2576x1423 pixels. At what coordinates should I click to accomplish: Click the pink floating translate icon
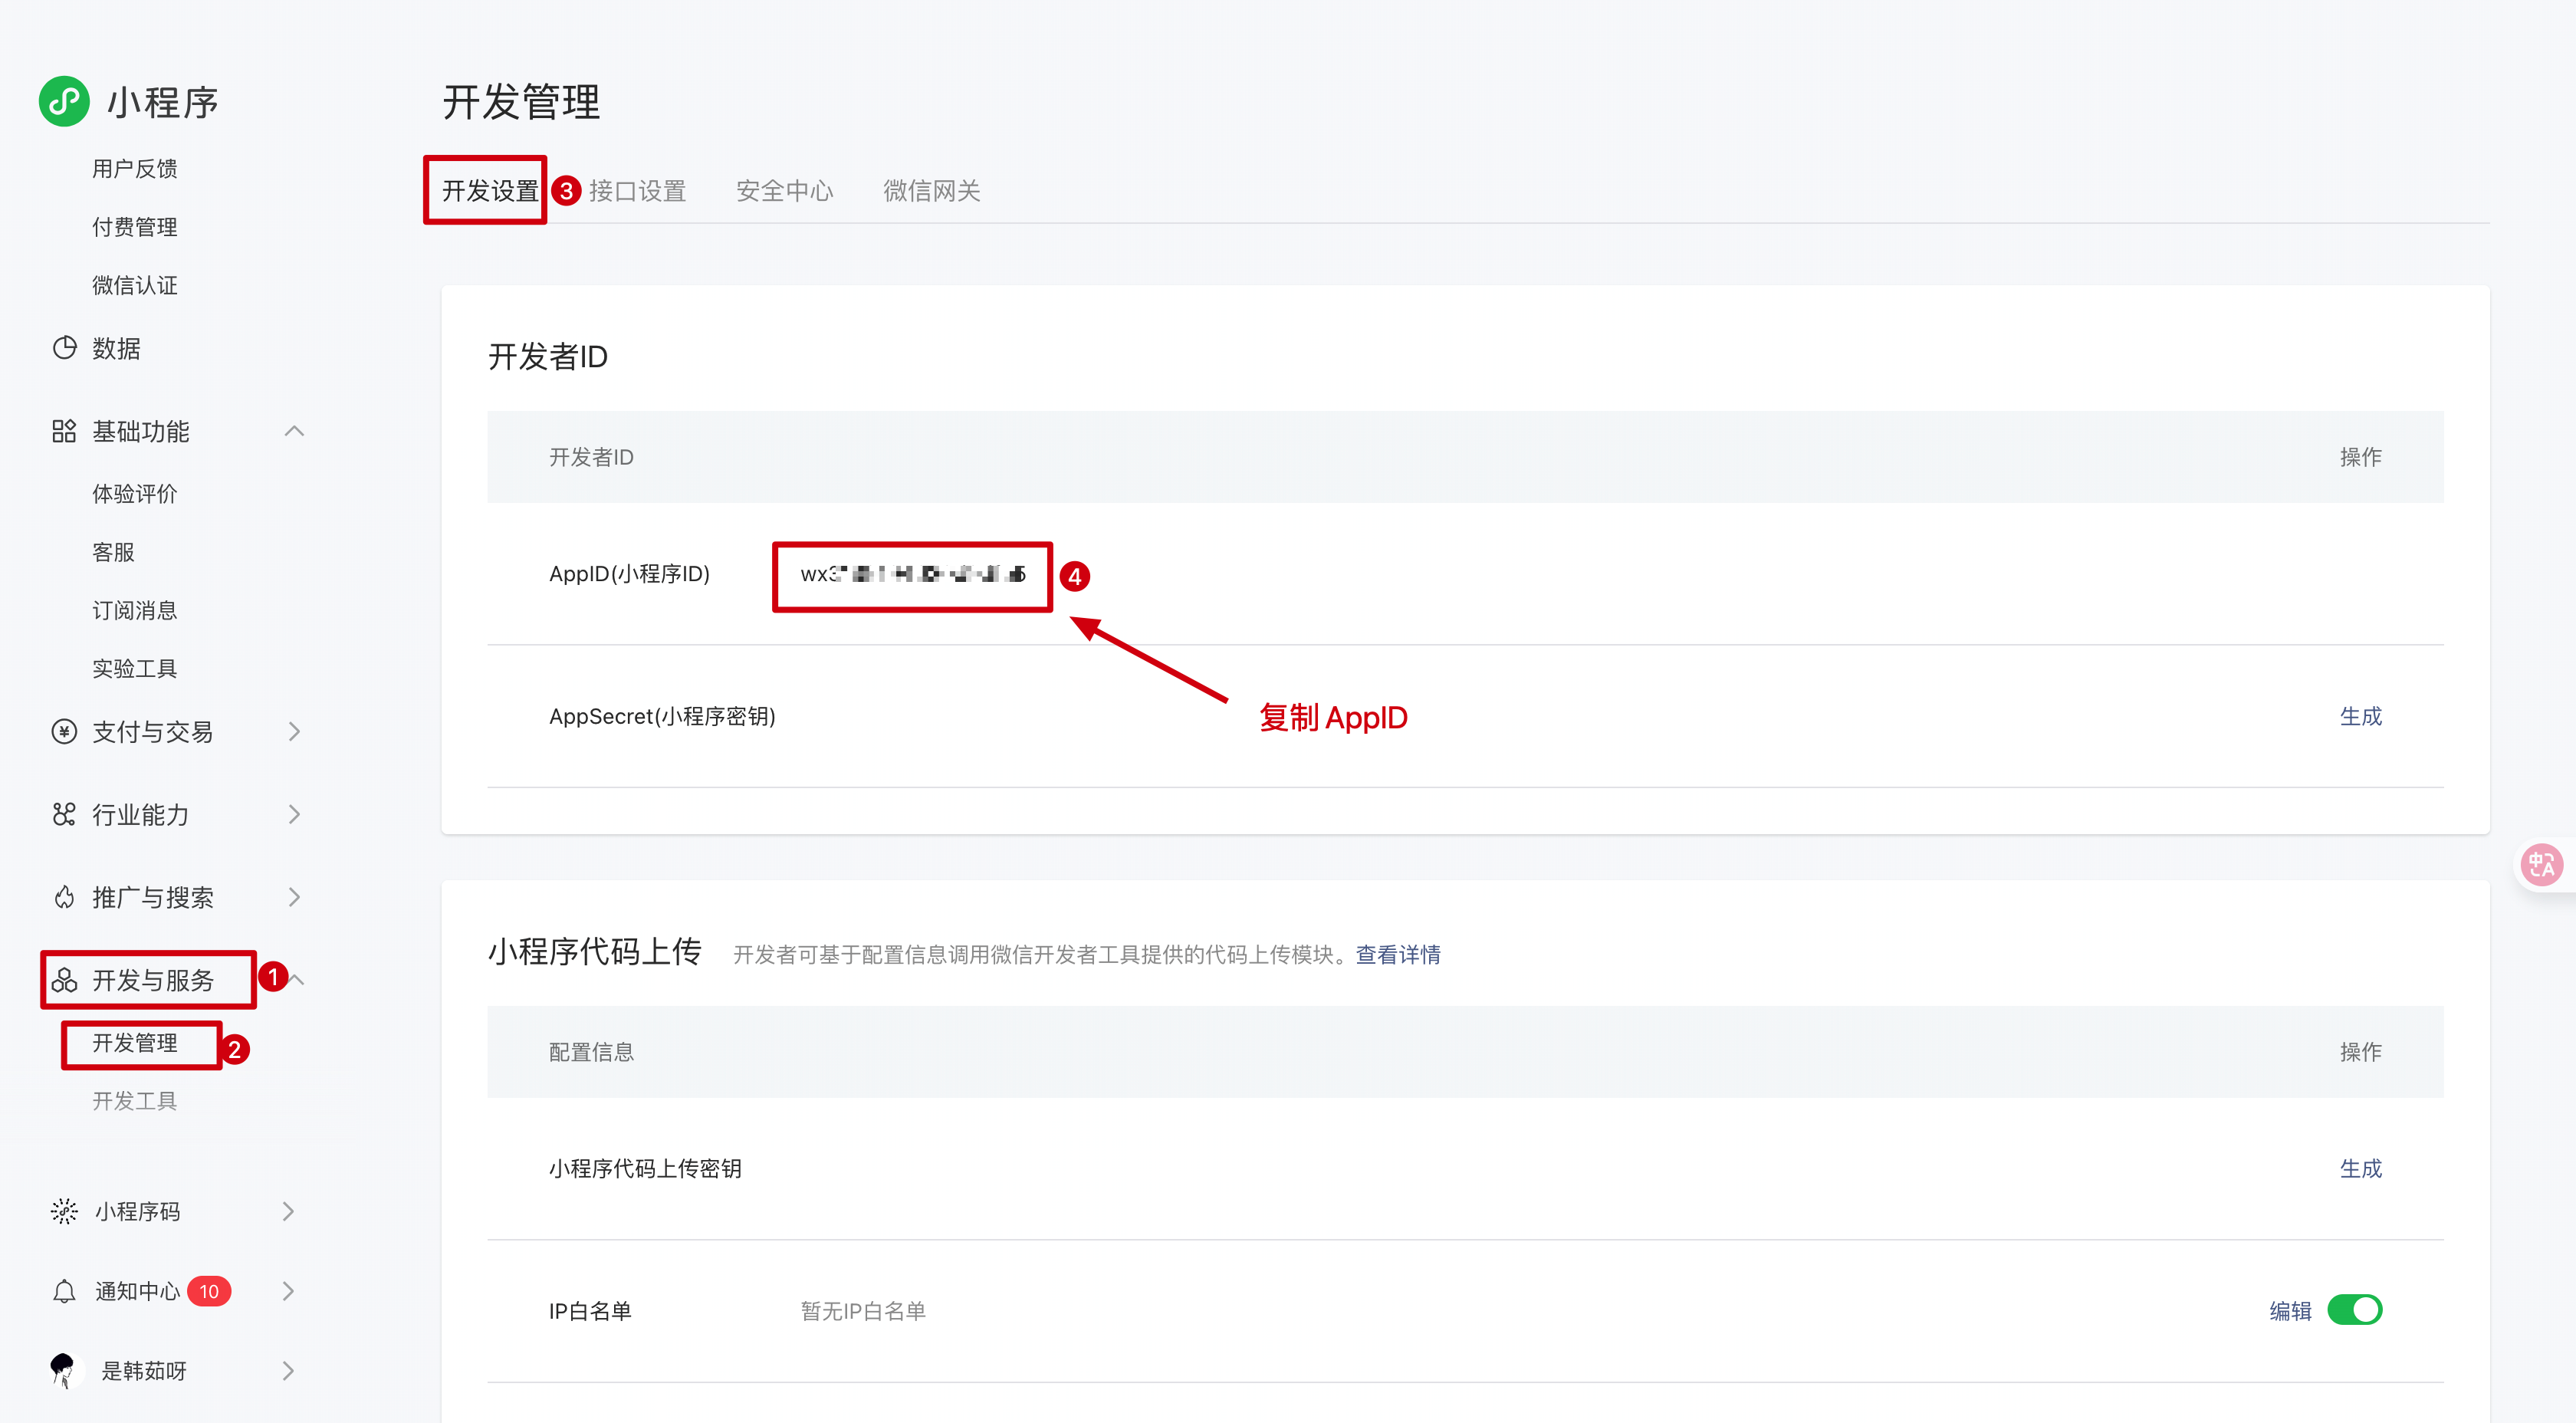point(2541,865)
